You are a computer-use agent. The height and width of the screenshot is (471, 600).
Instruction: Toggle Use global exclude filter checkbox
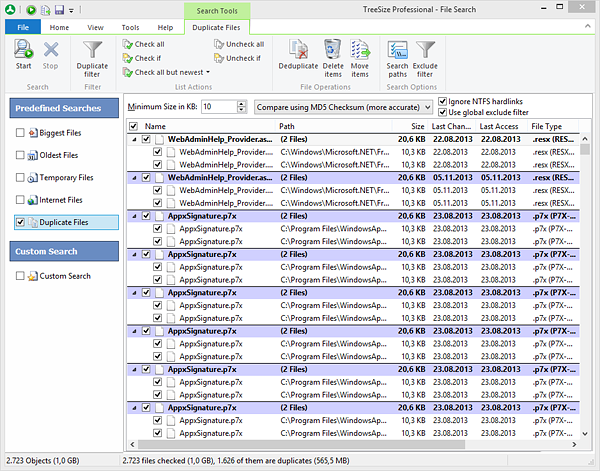pyautogui.click(x=442, y=112)
